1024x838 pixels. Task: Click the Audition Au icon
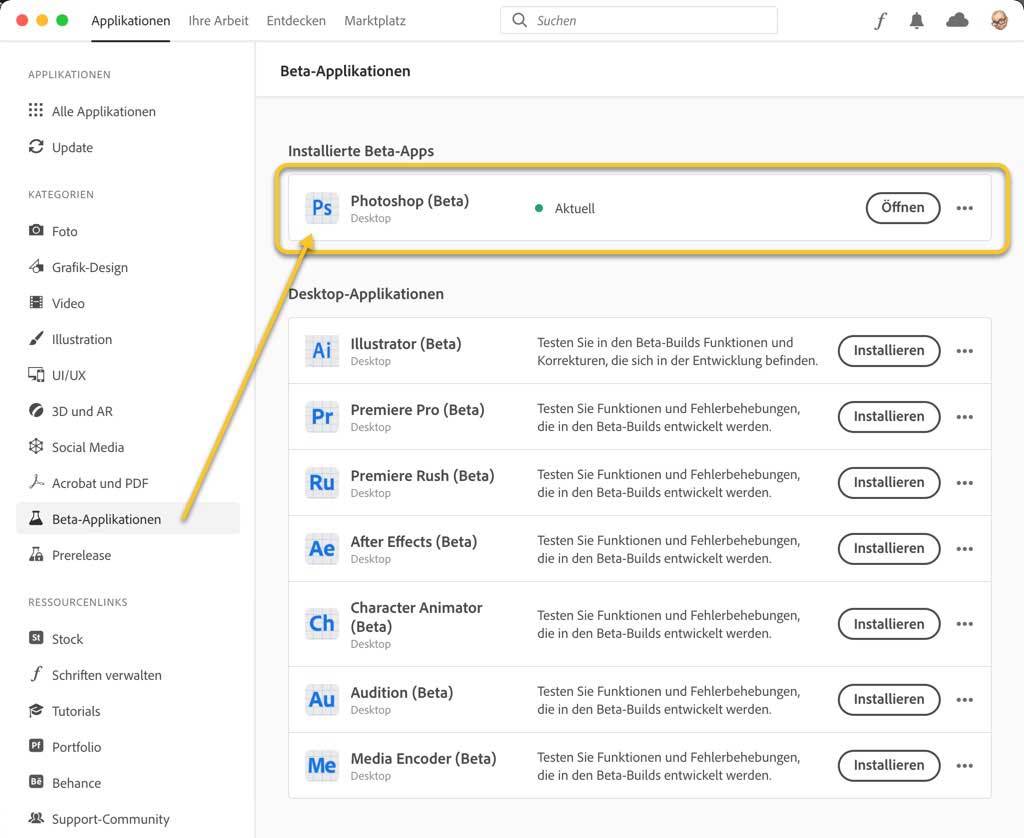[x=322, y=700]
